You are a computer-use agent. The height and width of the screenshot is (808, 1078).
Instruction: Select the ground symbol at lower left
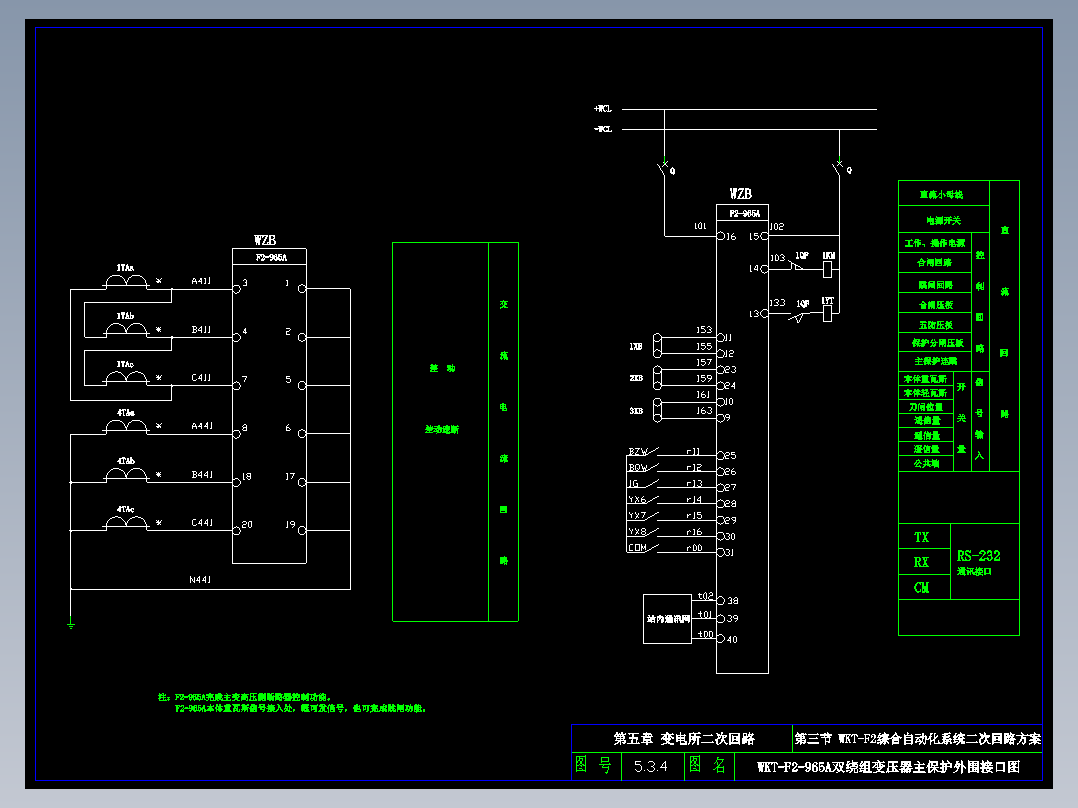pos(70,625)
